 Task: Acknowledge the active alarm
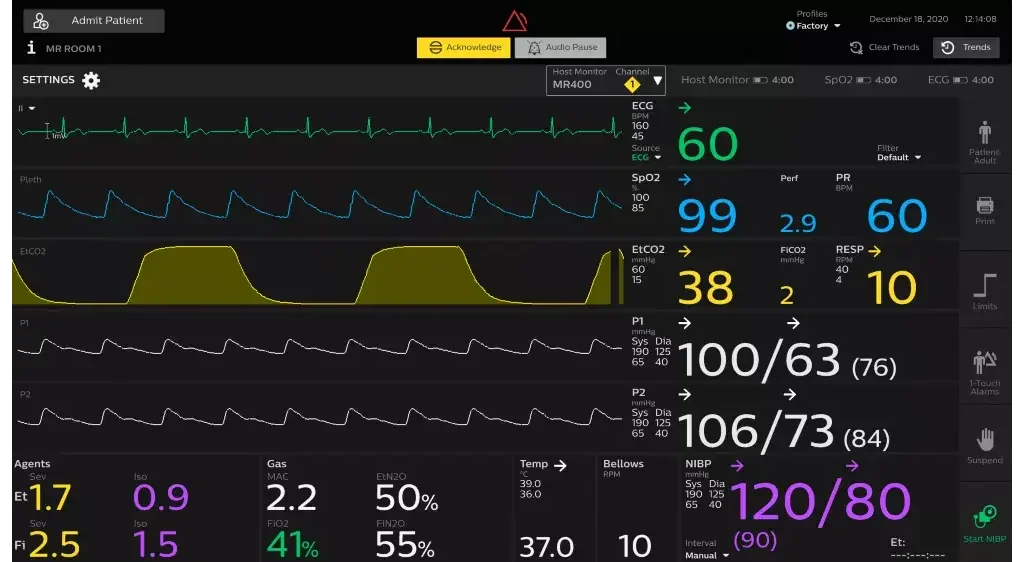pyautogui.click(x=463, y=47)
